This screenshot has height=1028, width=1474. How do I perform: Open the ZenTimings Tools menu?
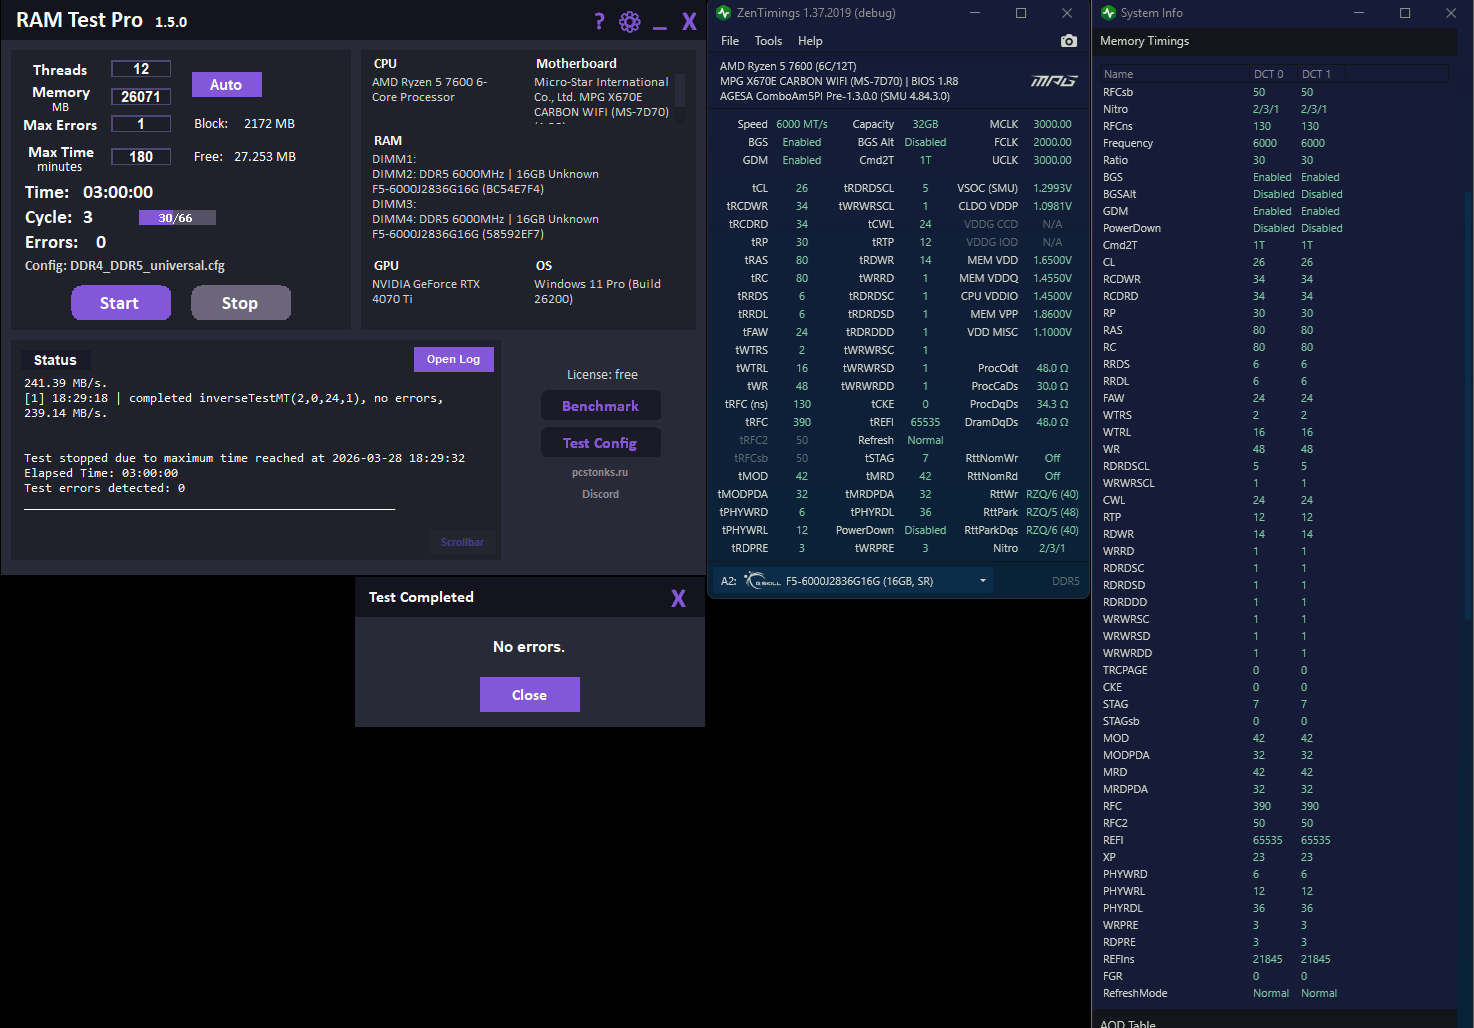pyautogui.click(x=768, y=41)
